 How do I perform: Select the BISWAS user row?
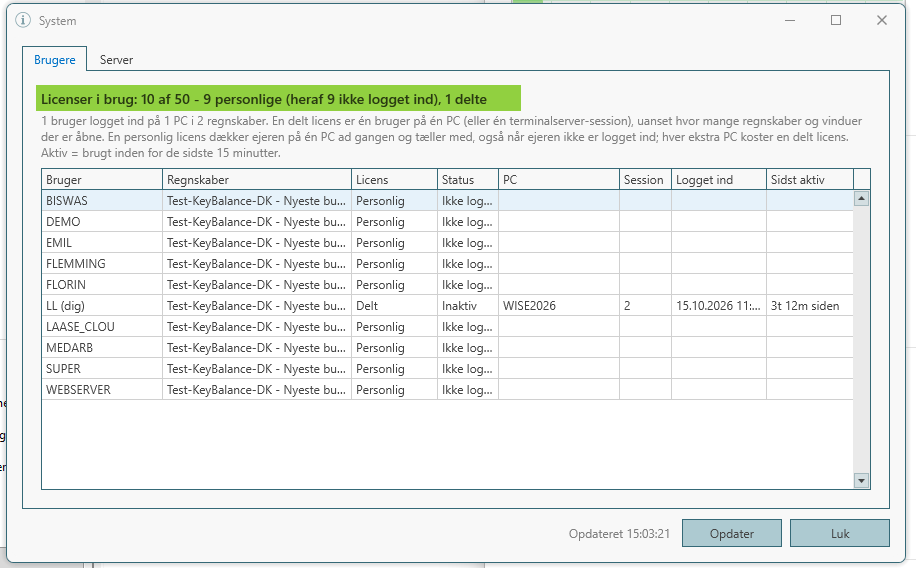point(447,200)
